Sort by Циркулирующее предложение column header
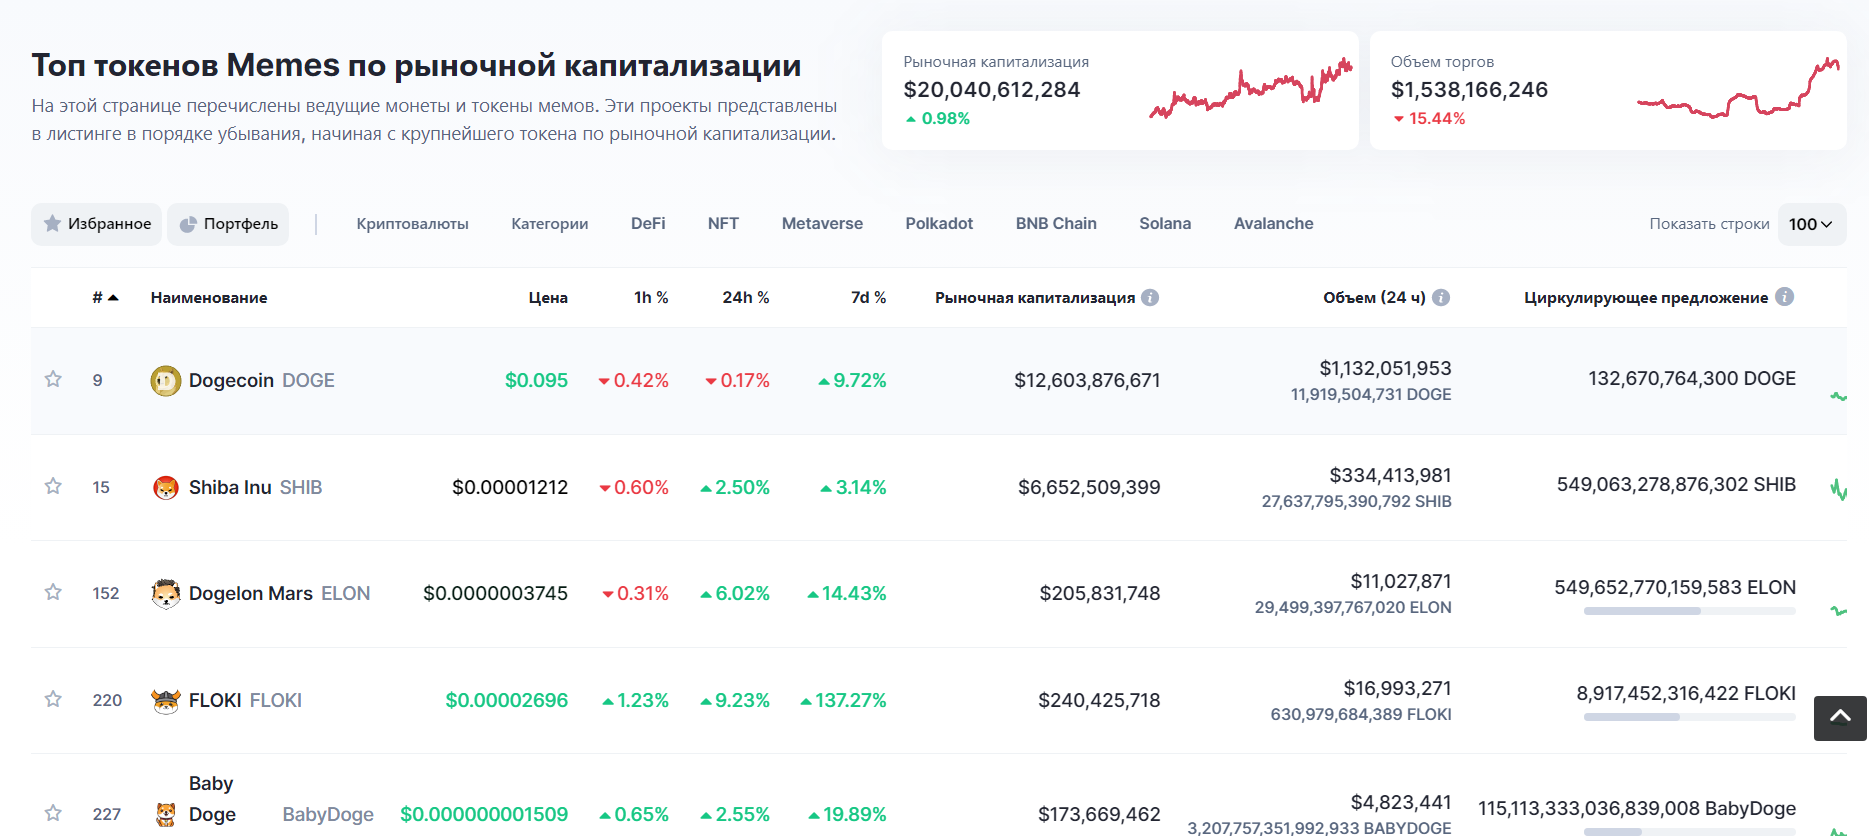Viewport: 1869px width, 836px height. (x=1646, y=297)
